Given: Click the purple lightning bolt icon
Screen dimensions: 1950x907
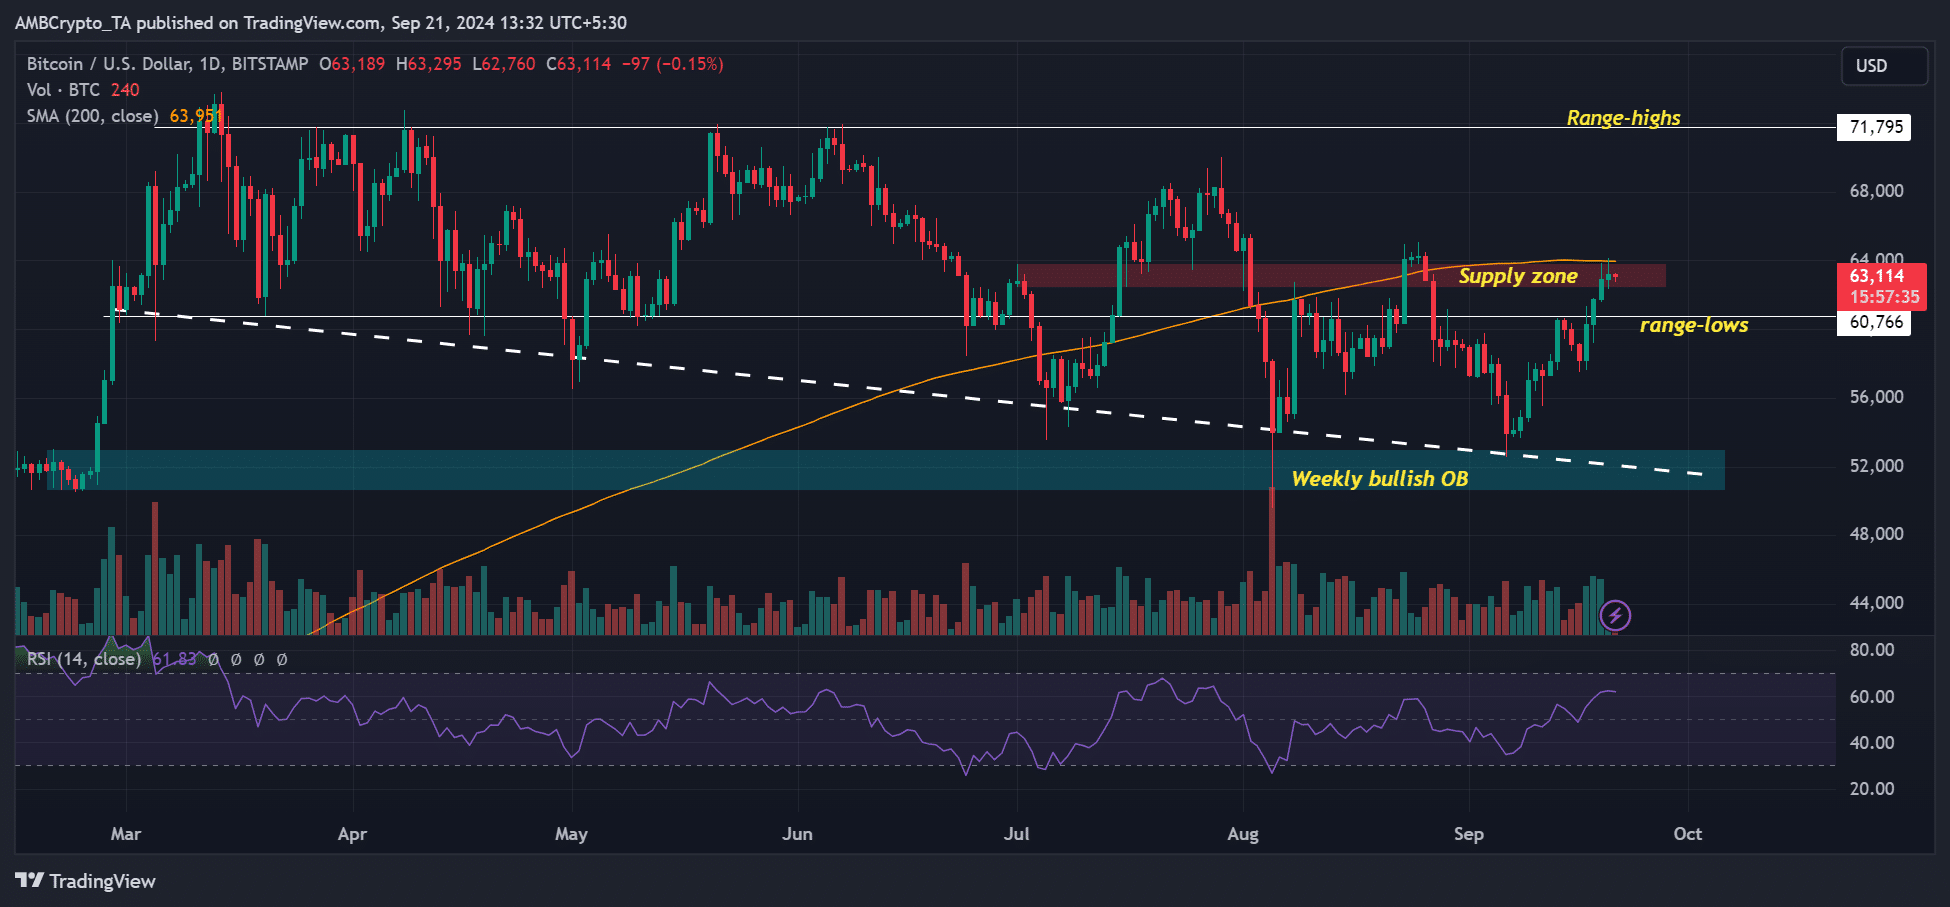Looking at the screenshot, I should [1615, 615].
